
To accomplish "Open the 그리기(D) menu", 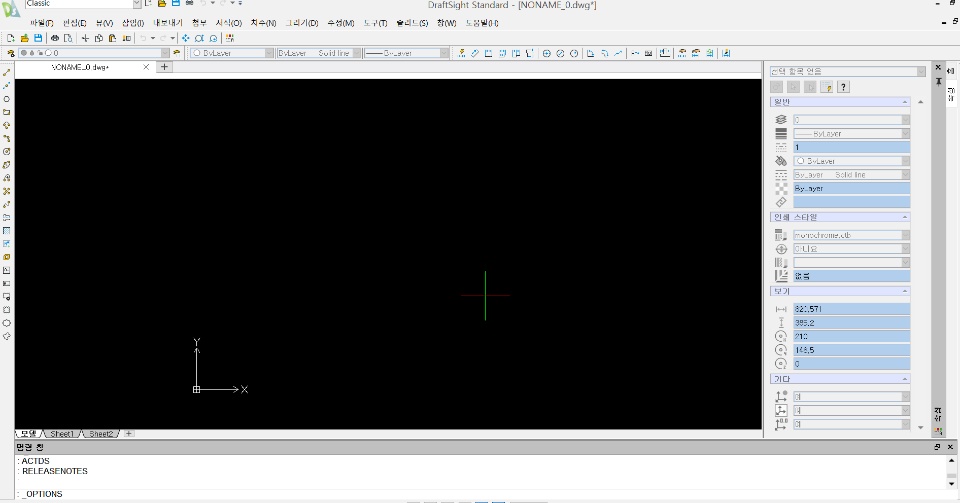I will [x=302, y=23].
